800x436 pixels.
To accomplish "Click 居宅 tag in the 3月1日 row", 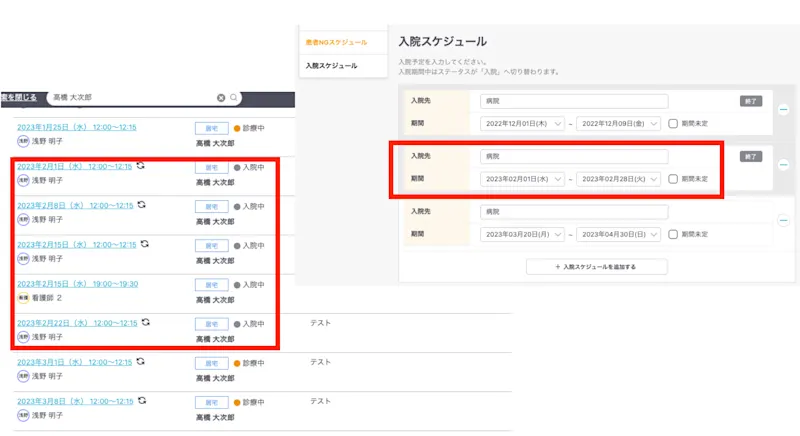I will (212, 364).
